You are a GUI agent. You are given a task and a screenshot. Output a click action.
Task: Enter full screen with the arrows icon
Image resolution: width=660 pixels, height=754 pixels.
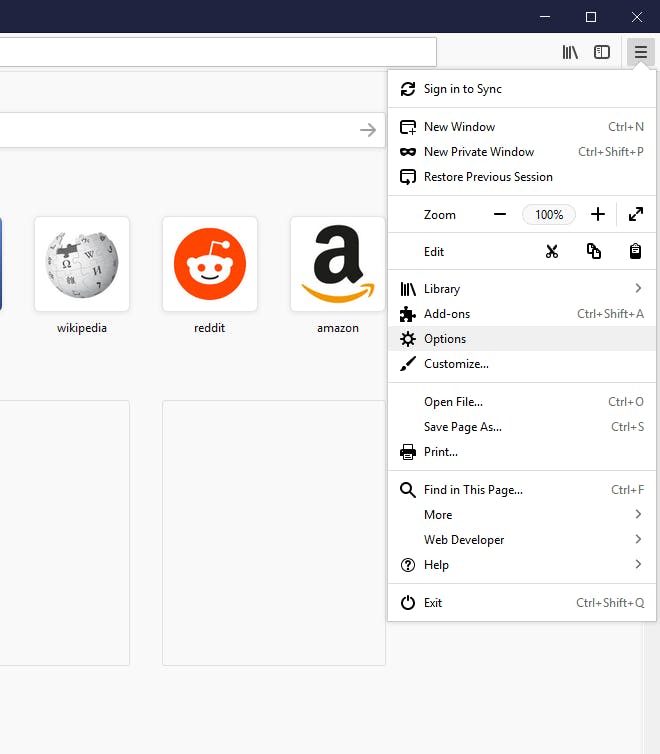click(636, 214)
